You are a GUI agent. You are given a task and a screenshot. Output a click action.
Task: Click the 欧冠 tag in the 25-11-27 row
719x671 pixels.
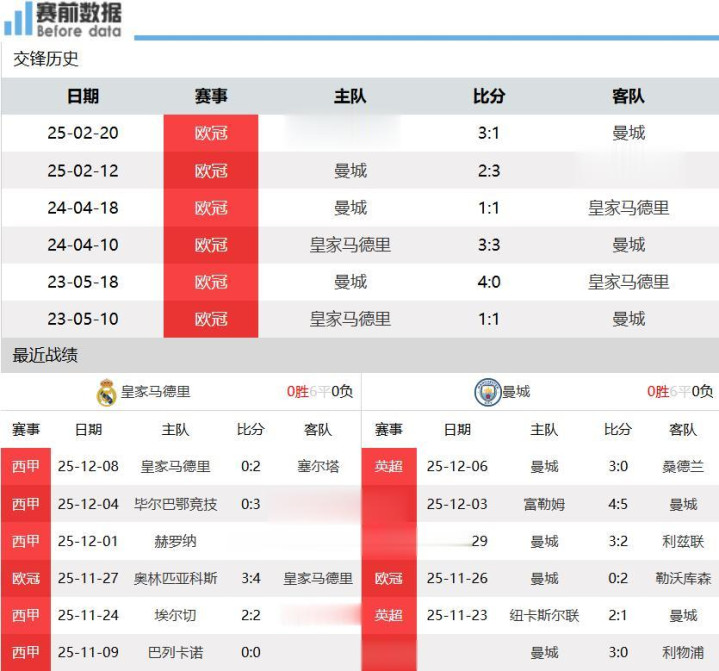26,578
